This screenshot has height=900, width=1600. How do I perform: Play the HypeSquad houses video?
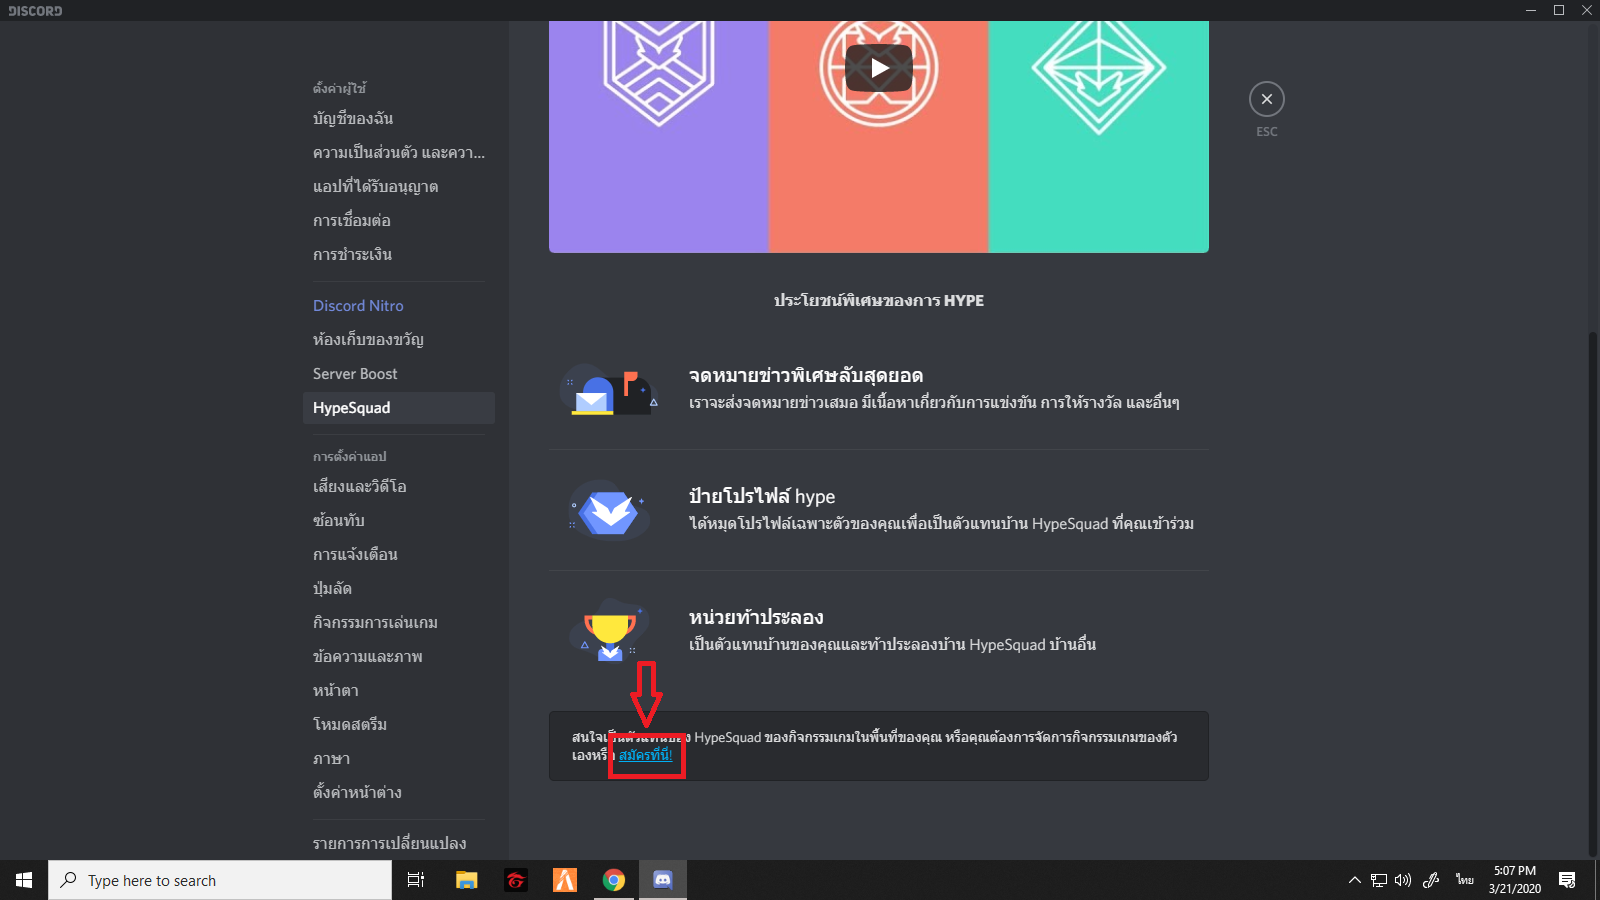(x=879, y=68)
